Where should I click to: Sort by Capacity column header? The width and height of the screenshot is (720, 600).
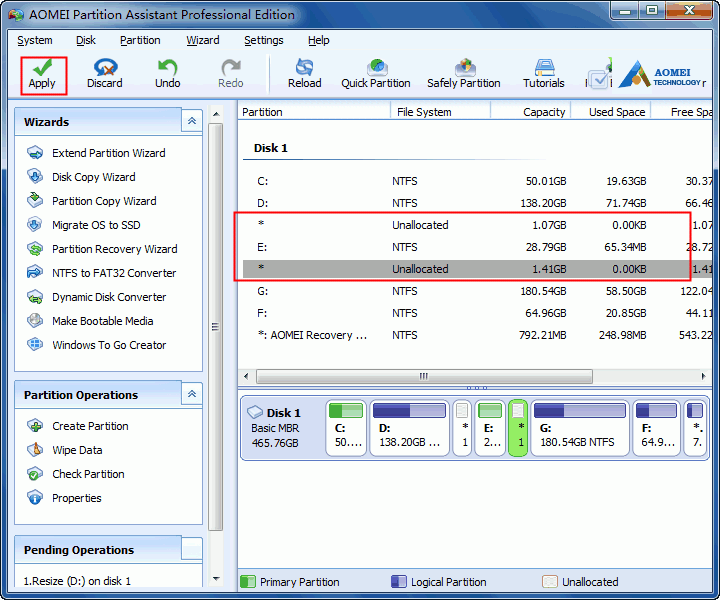(x=544, y=112)
